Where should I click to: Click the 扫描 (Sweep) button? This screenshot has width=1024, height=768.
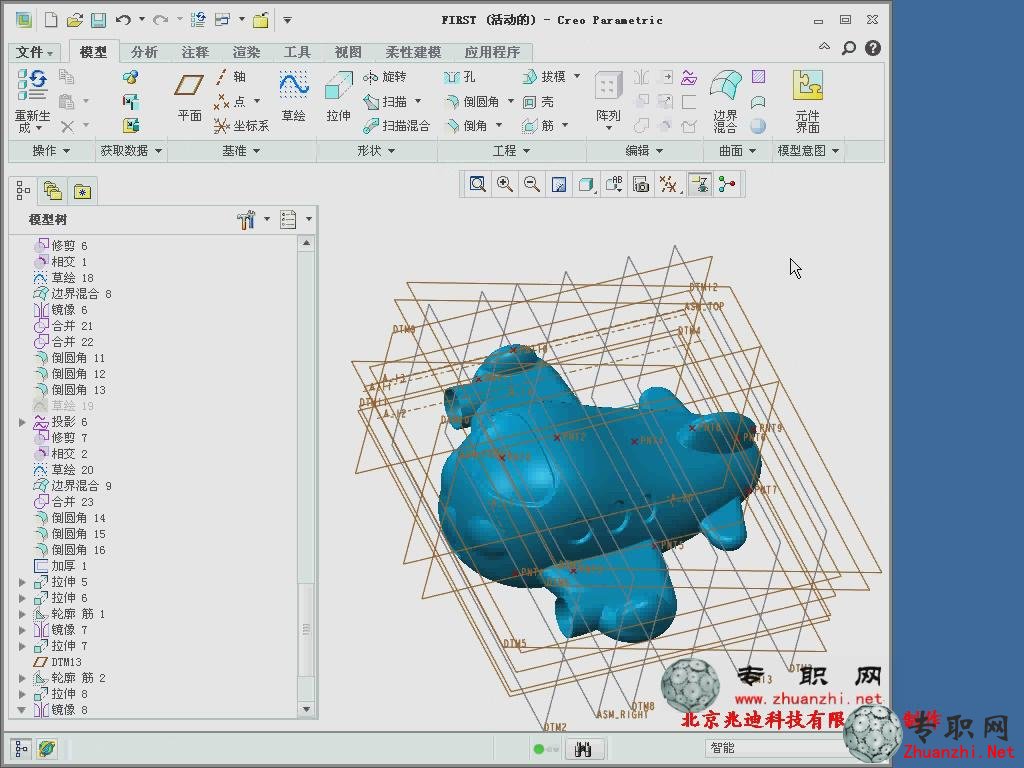[x=386, y=102]
